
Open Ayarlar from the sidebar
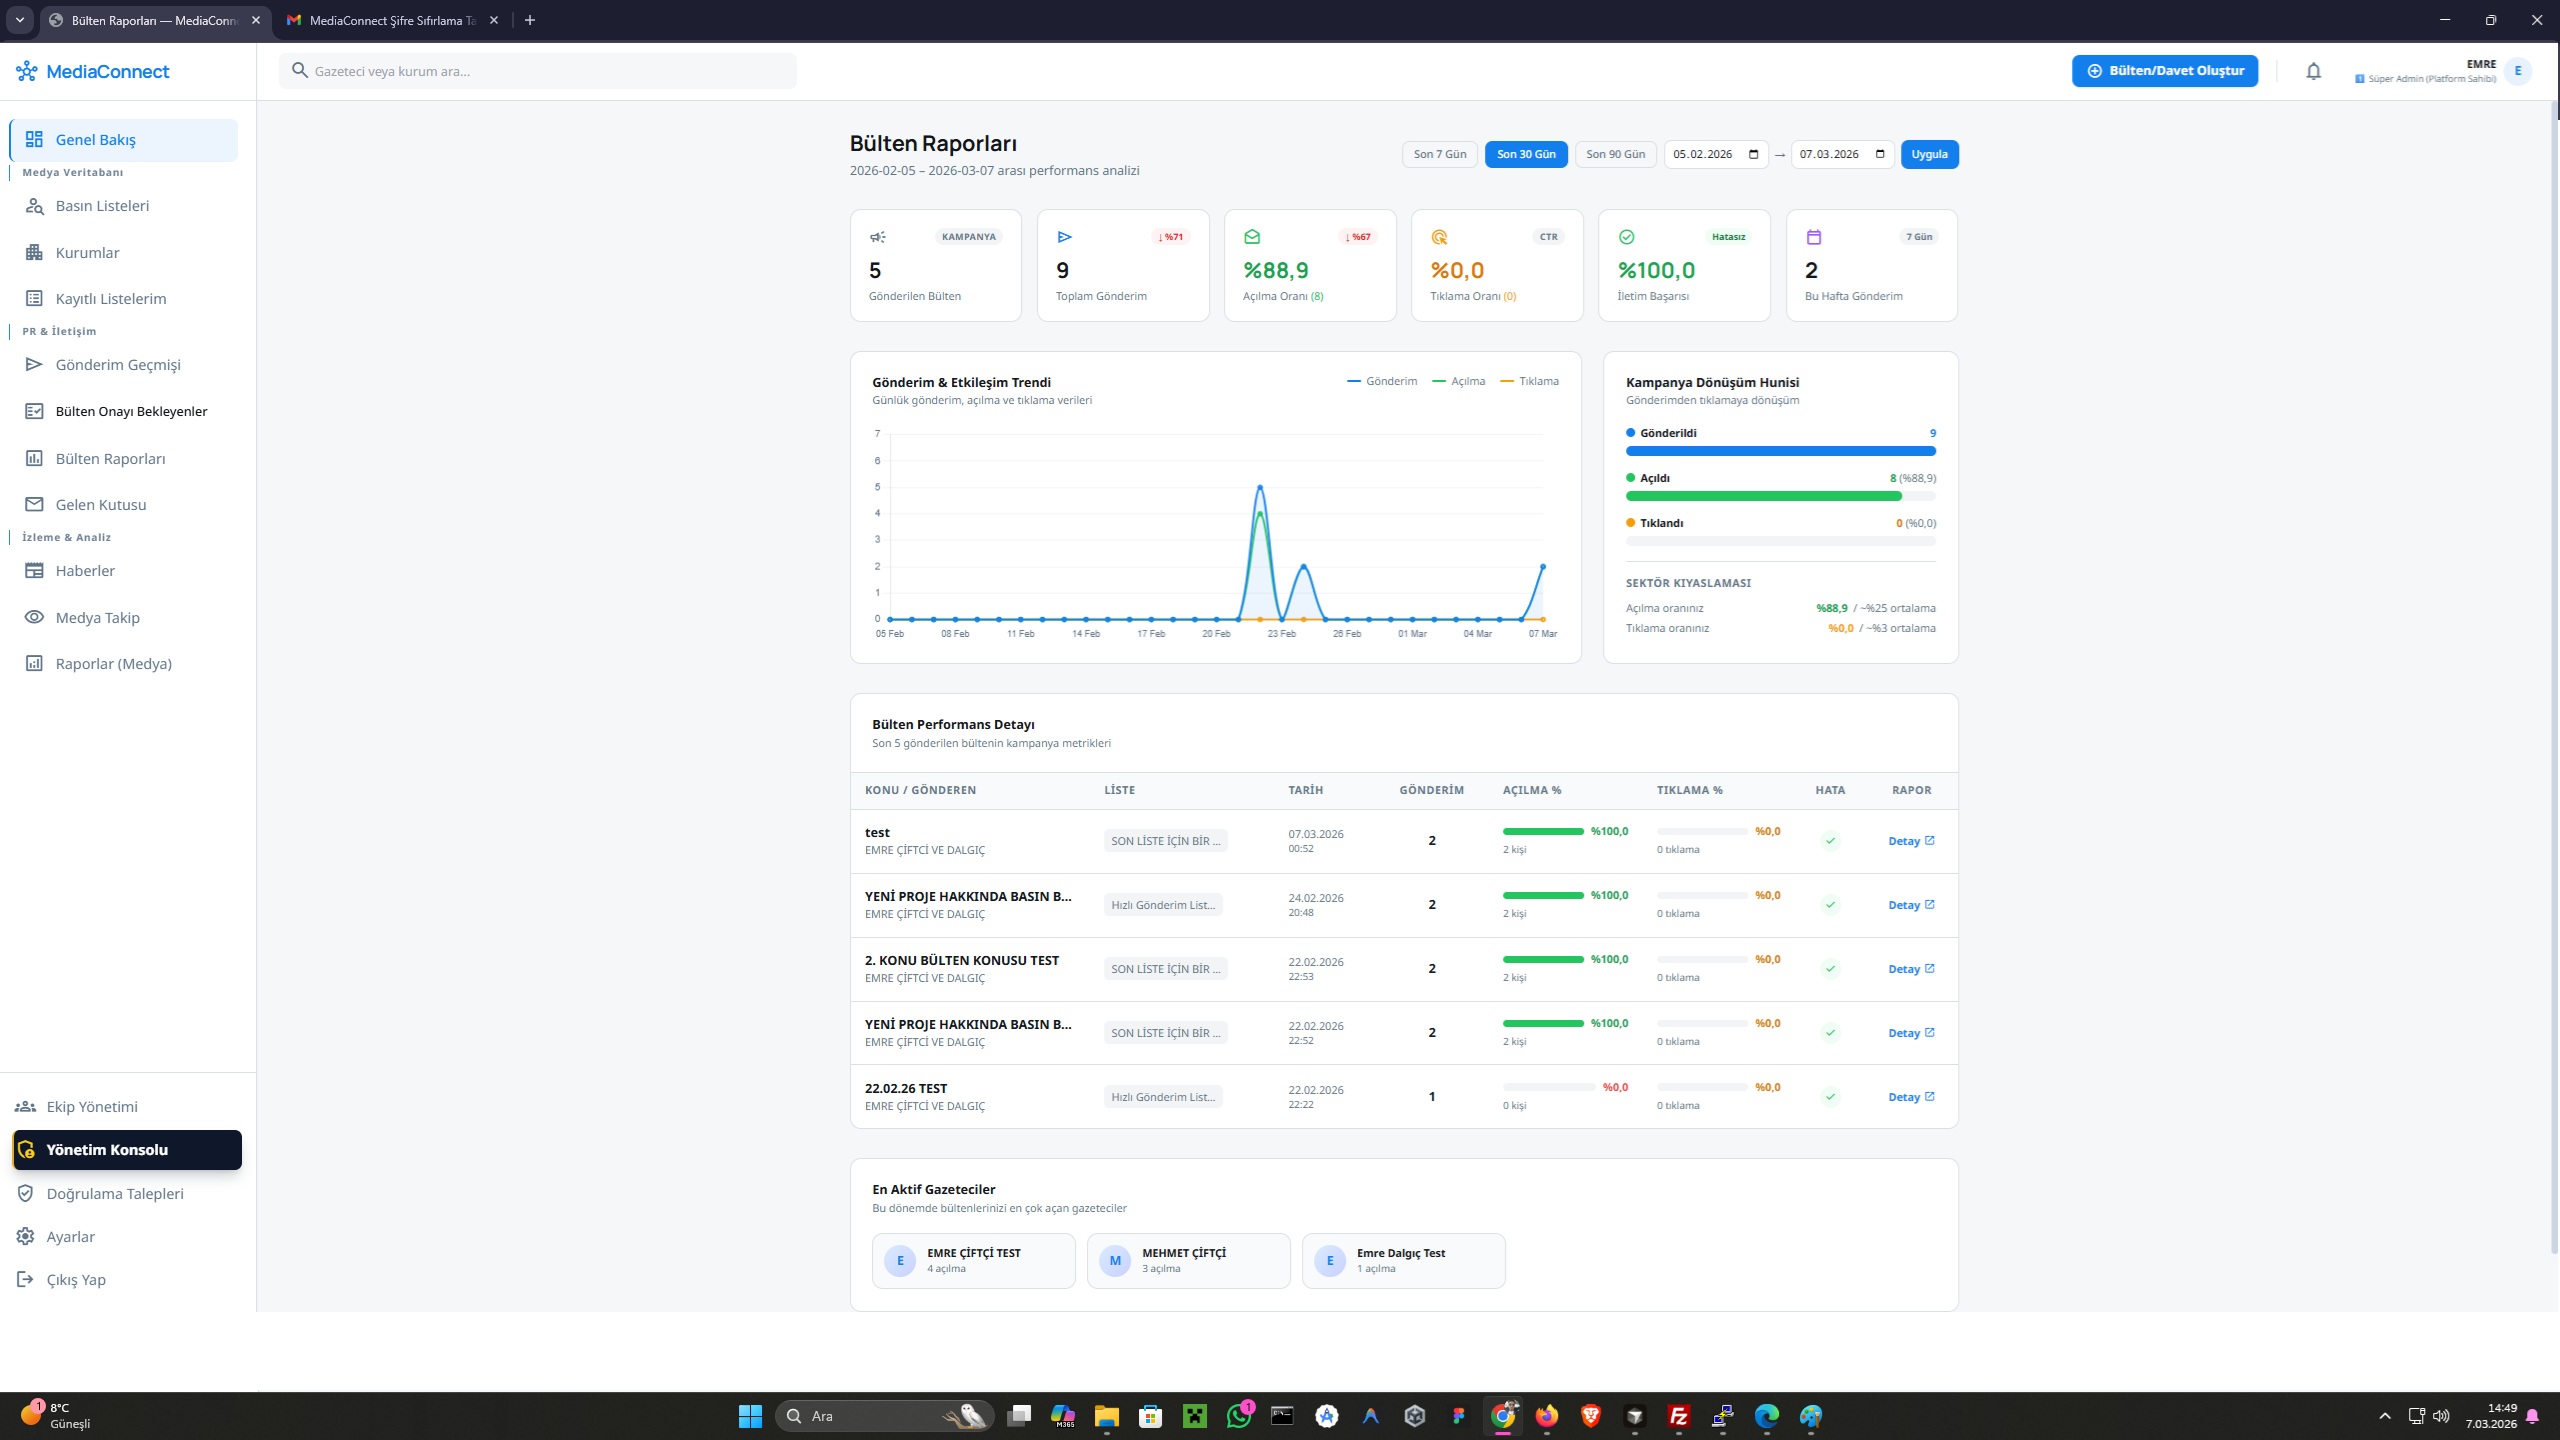point(70,1237)
